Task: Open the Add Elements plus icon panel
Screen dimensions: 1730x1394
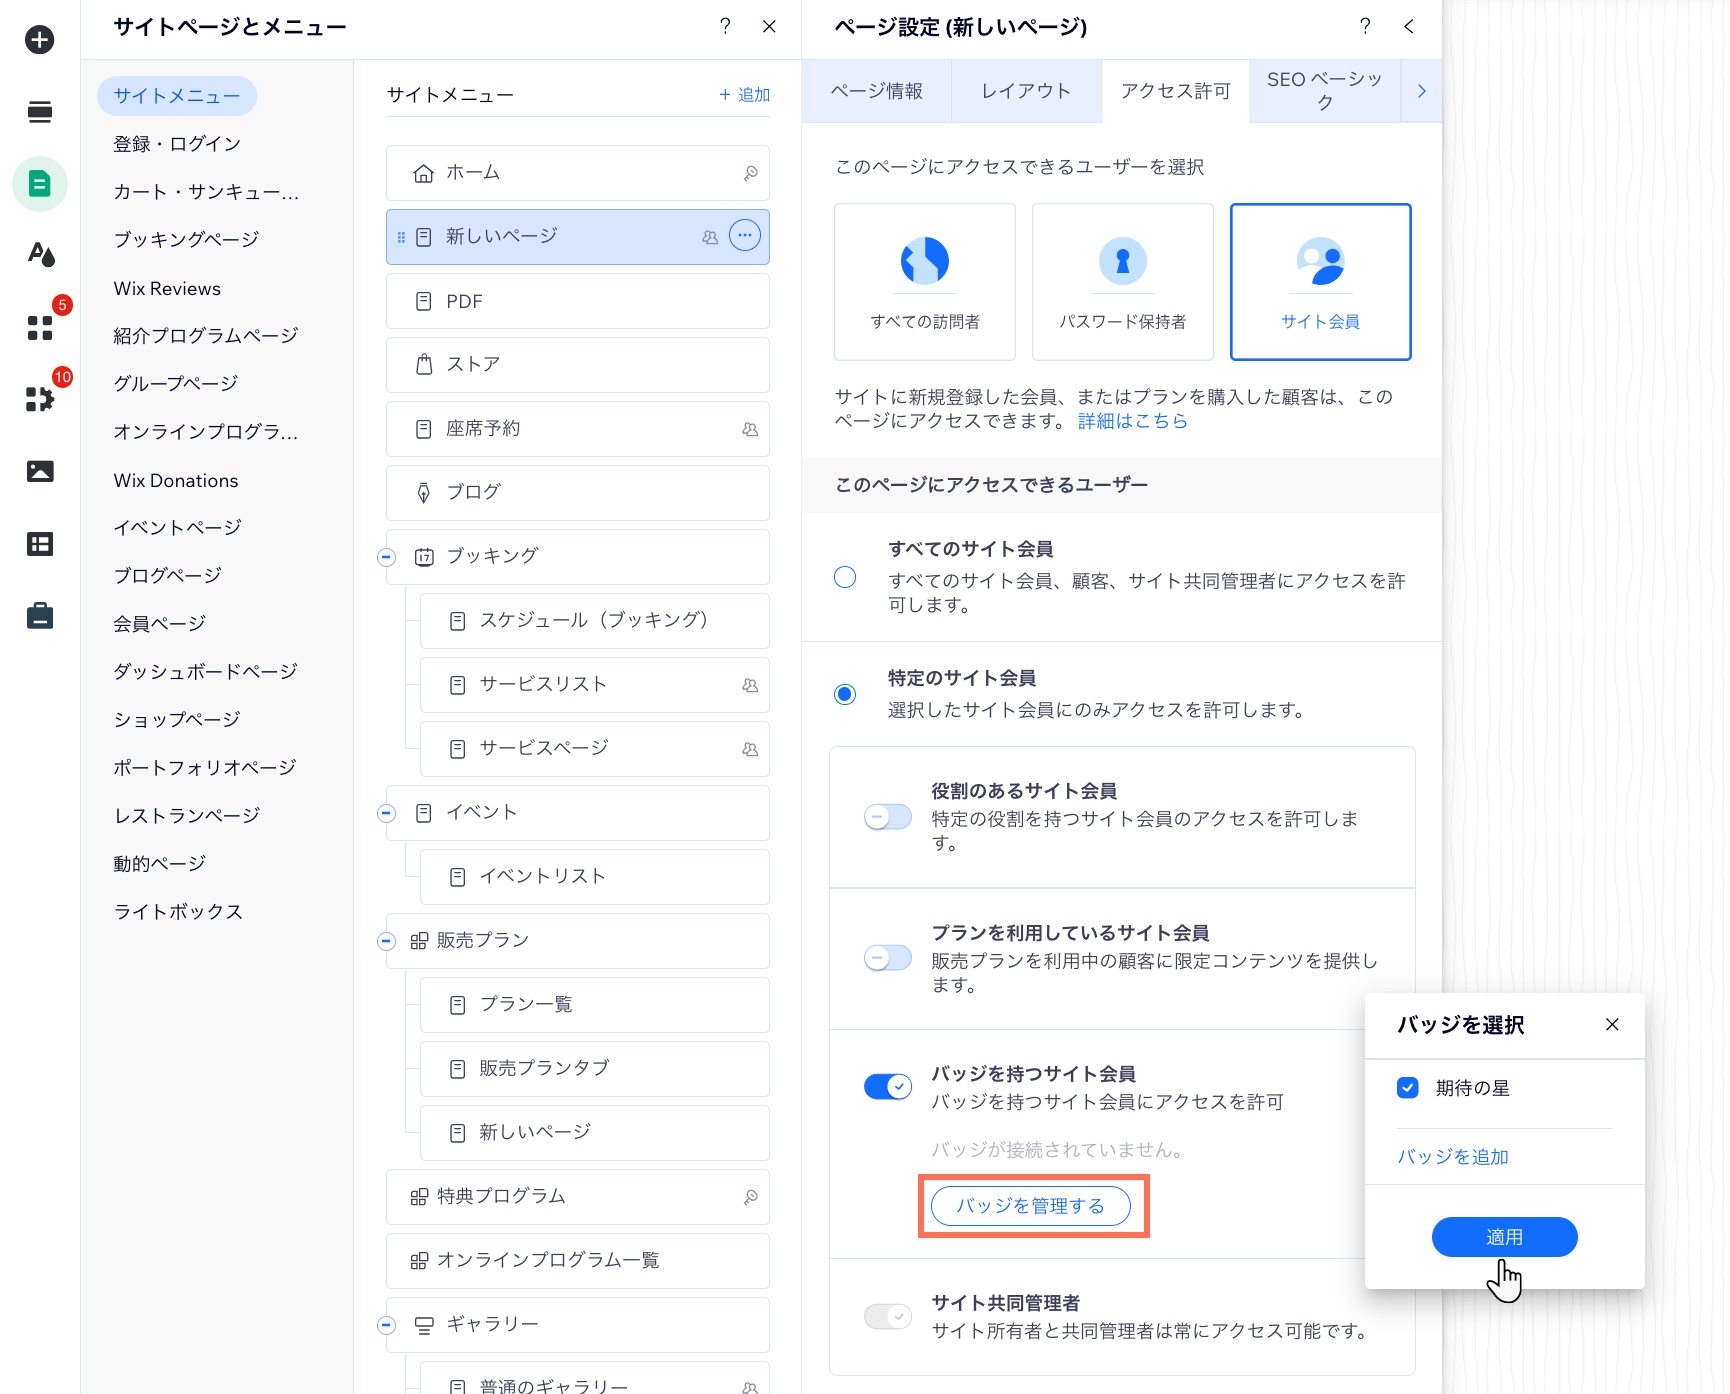Action: pyautogui.click(x=39, y=40)
